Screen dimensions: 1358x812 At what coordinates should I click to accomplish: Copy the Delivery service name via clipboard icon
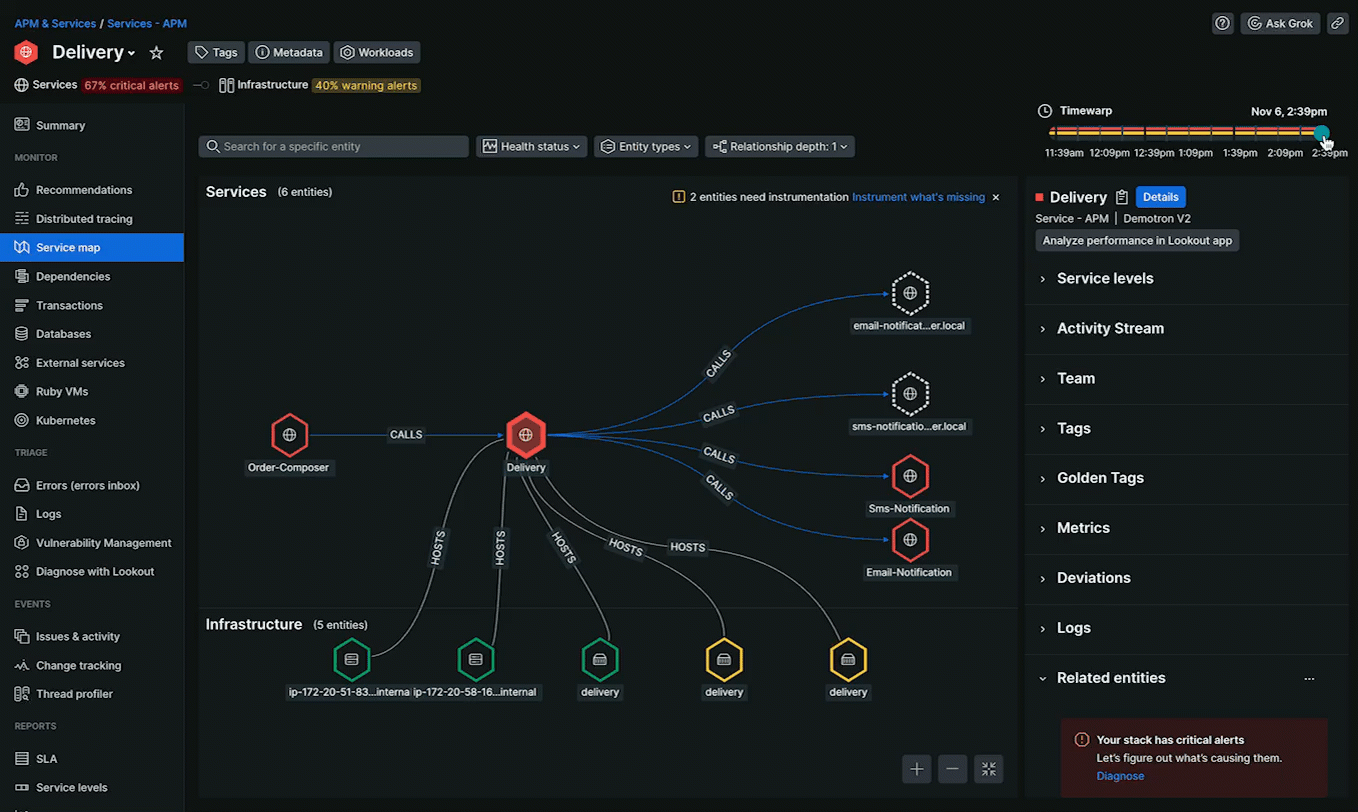click(x=1121, y=197)
